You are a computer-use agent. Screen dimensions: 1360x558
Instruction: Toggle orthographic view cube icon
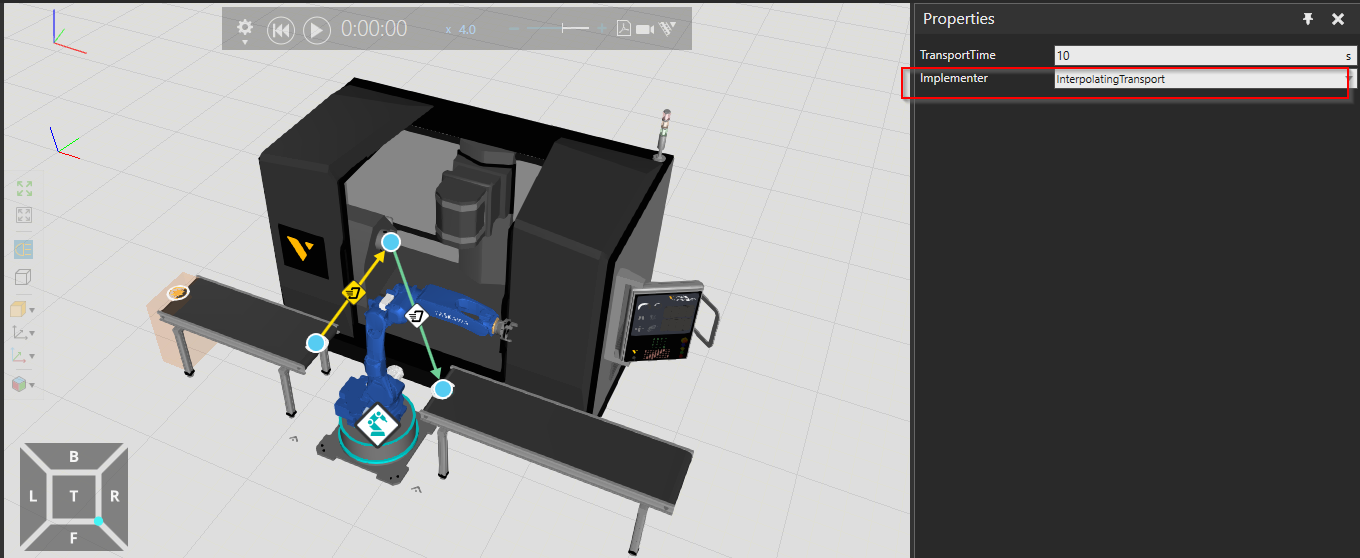[24, 277]
